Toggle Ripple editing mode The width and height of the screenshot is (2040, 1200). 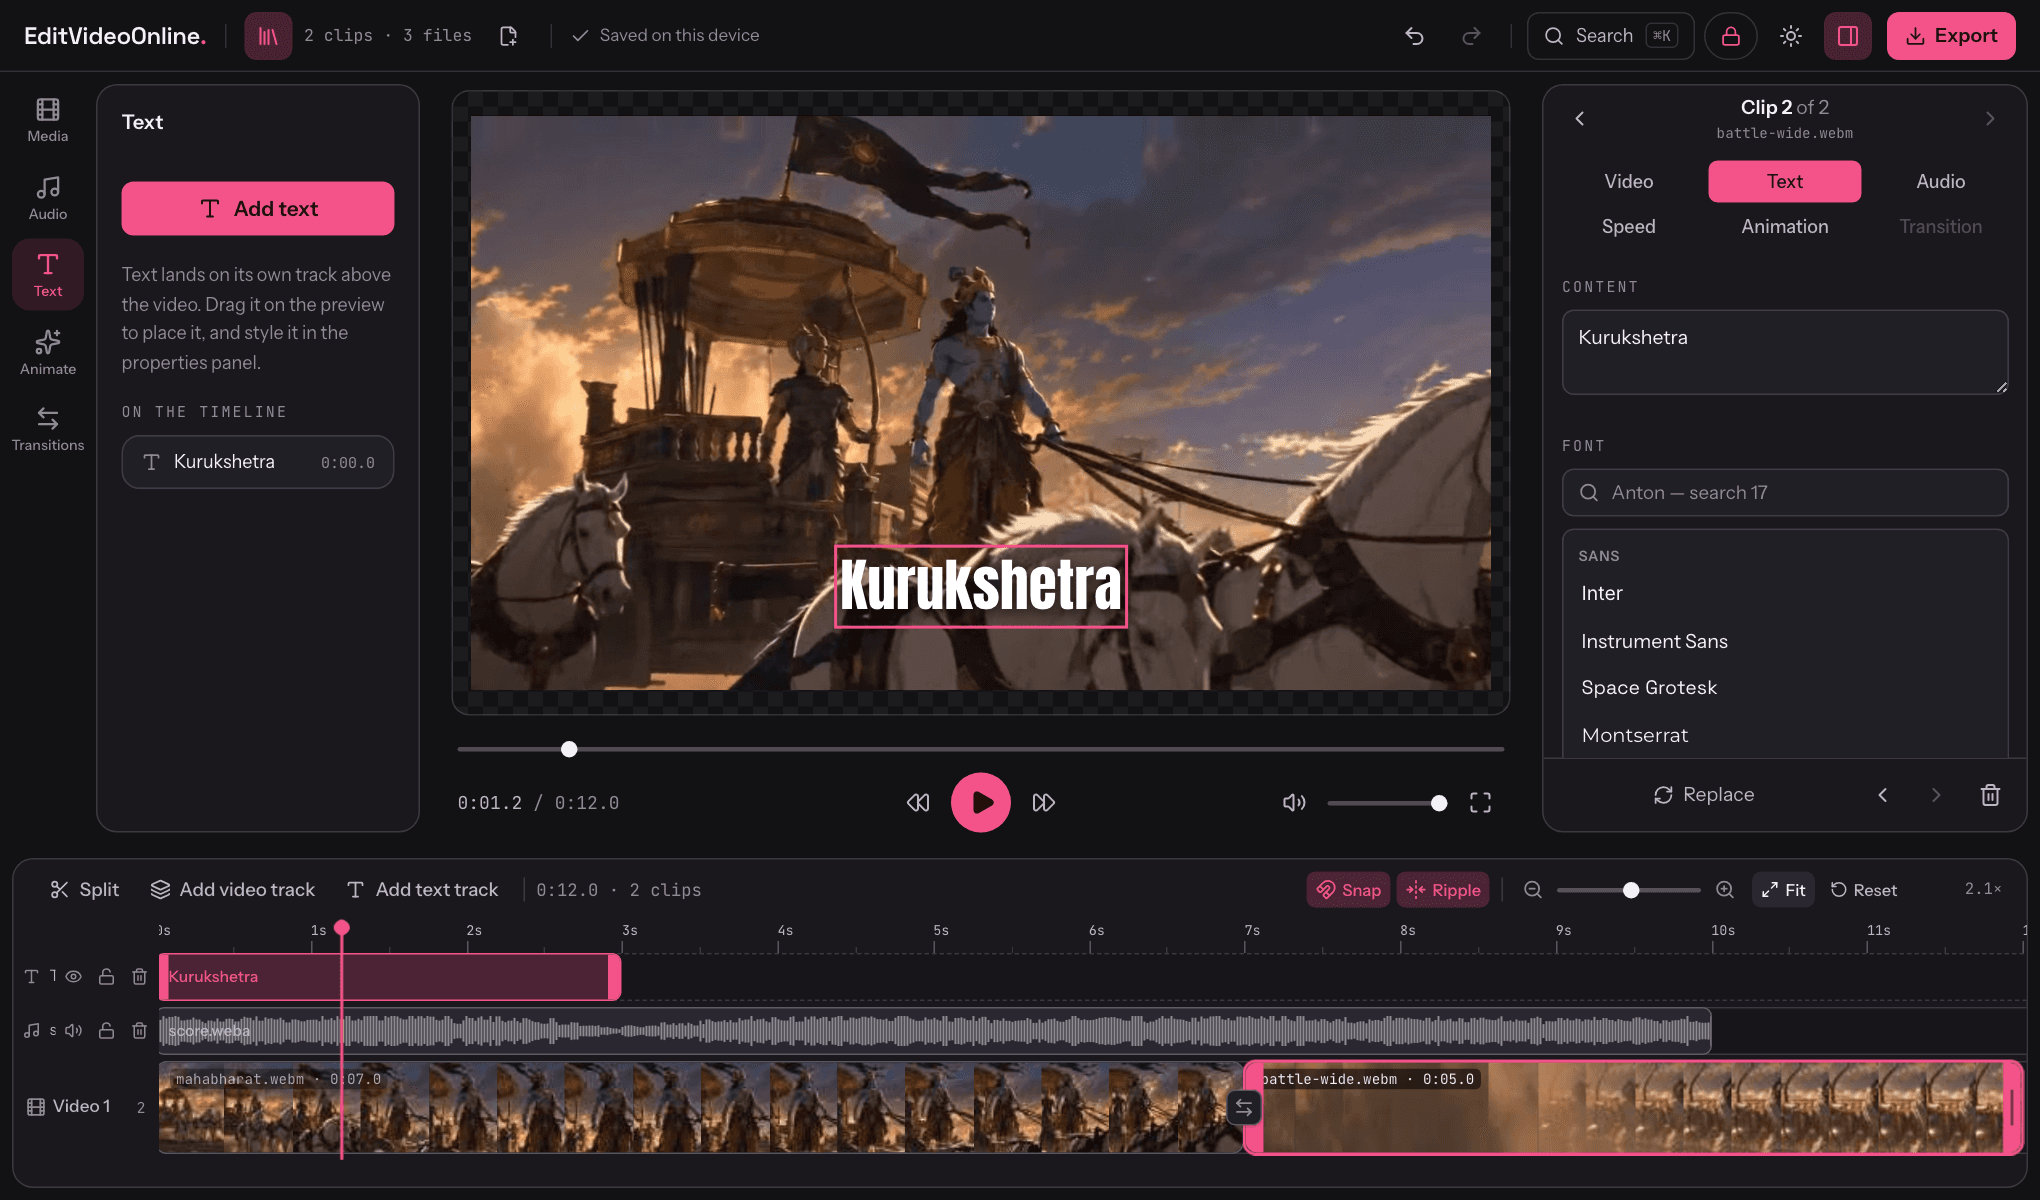point(1443,889)
